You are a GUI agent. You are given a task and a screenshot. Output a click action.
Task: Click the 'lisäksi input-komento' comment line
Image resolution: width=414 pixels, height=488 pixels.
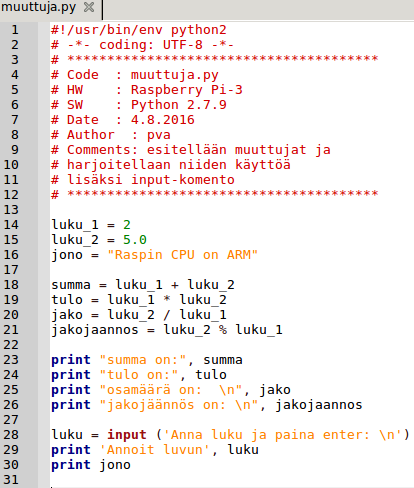point(151,180)
